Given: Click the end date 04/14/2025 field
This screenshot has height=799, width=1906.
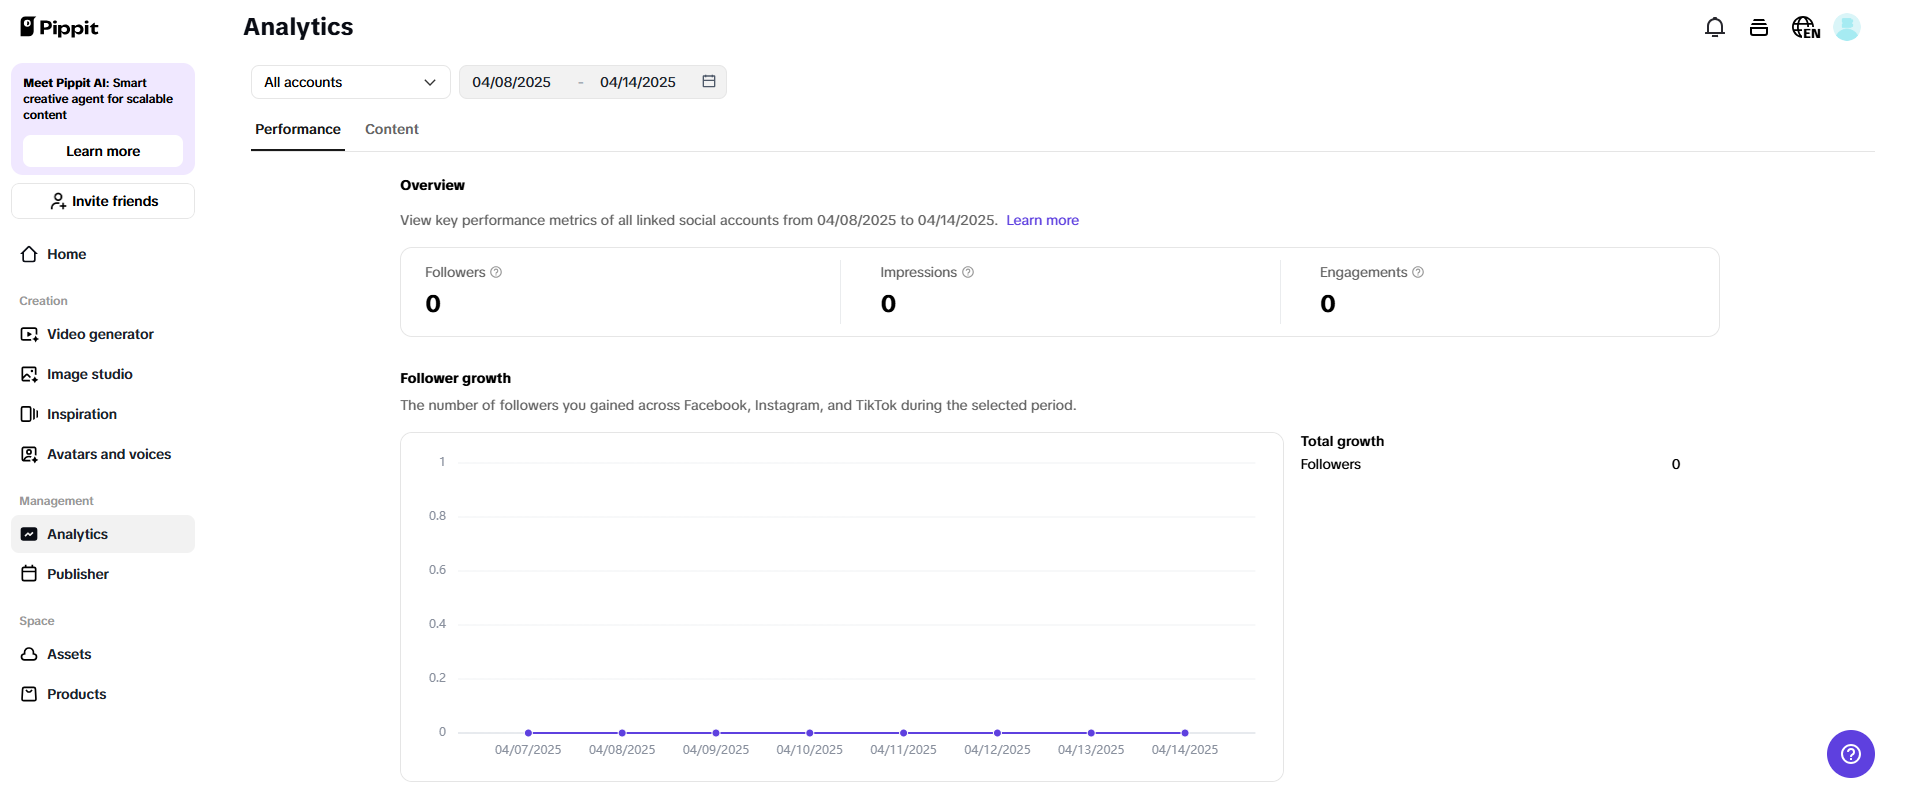Looking at the screenshot, I should pos(638,82).
